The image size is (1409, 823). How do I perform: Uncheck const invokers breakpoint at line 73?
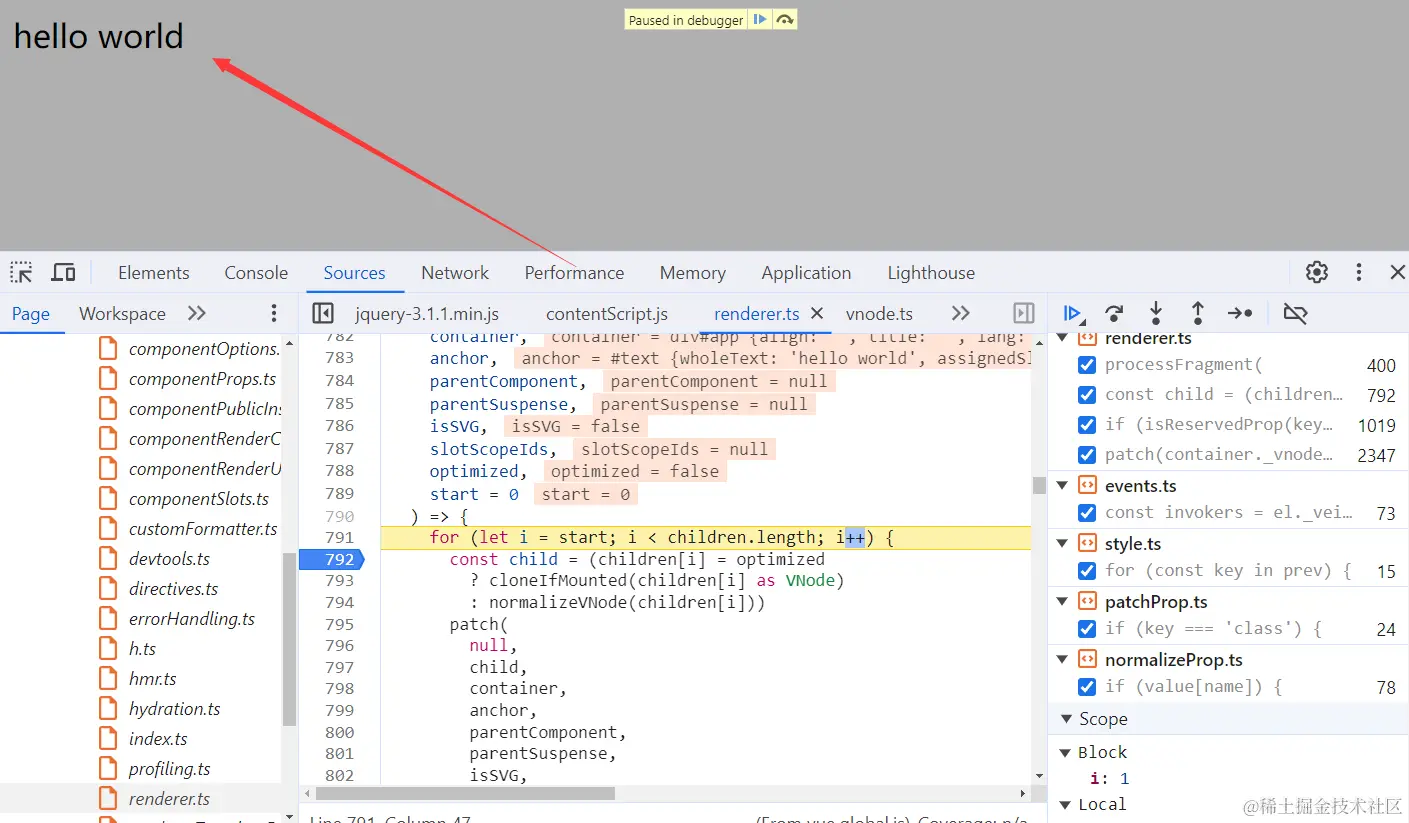pos(1087,512)
